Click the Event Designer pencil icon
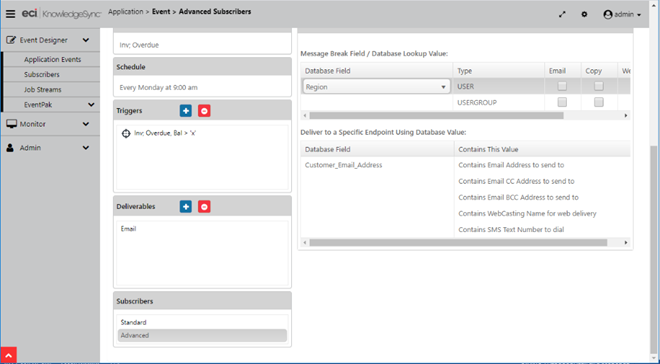Viewport: 660px width, 364px height. click(11, 40)
